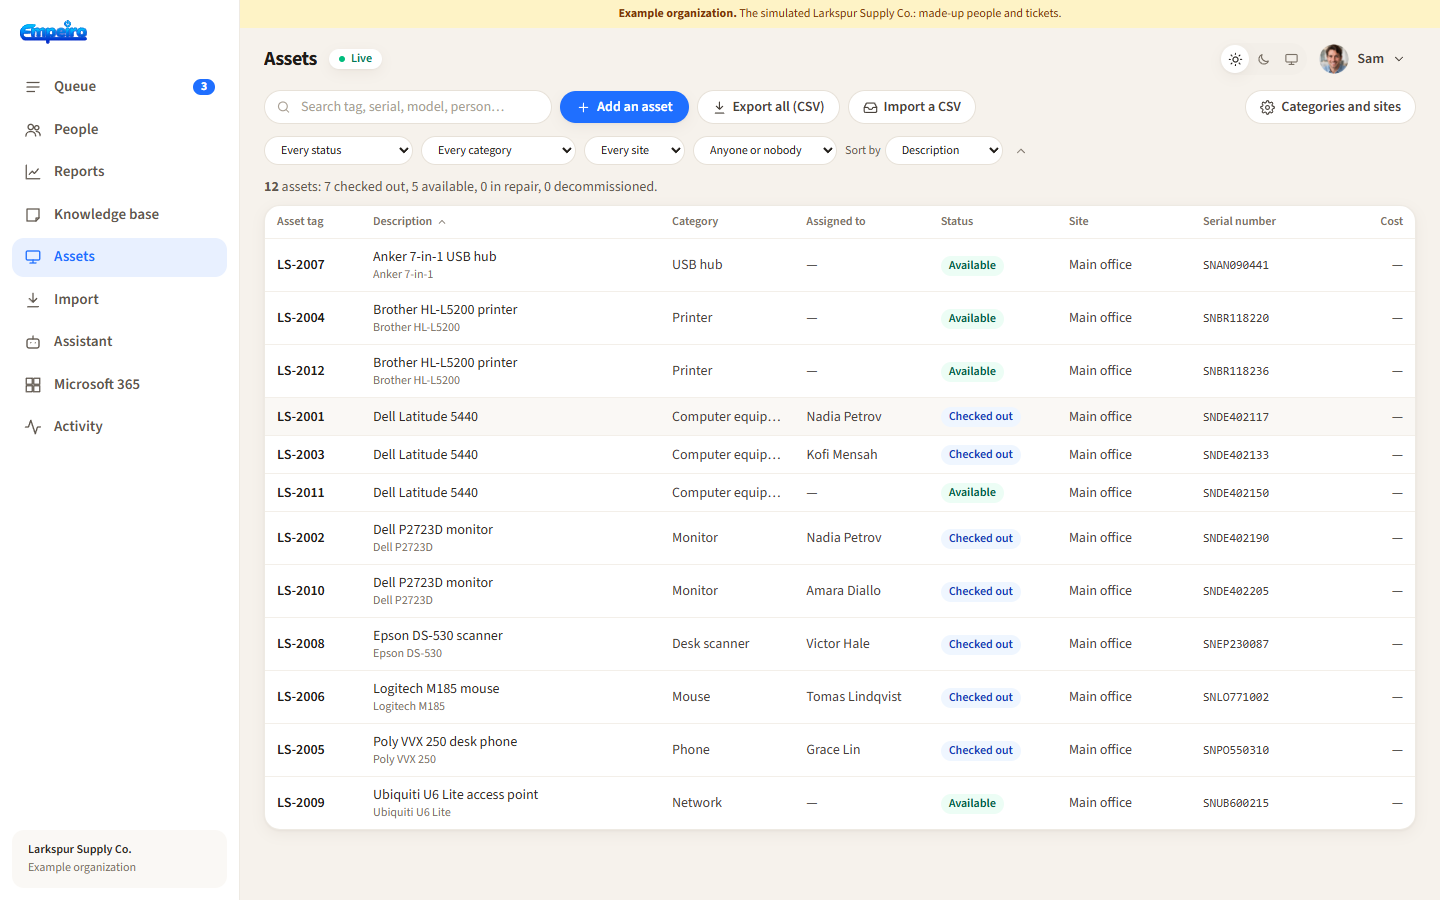Screen dimensions: 1440x900
Task: Open the Every status filter dropdown
Action: pos(339,151)
